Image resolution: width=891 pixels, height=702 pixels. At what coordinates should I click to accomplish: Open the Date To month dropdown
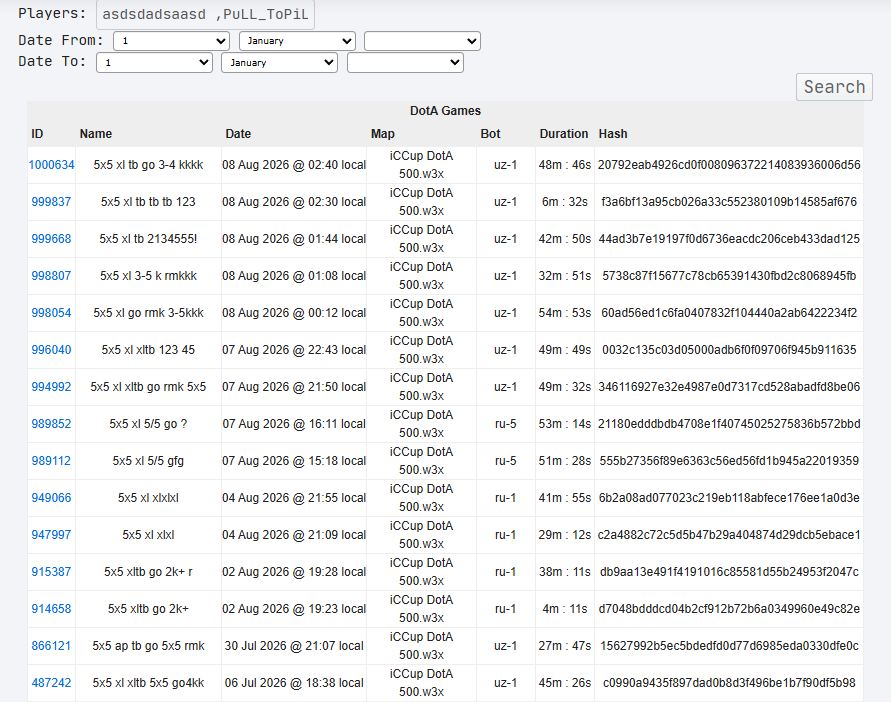coord(280,63)
